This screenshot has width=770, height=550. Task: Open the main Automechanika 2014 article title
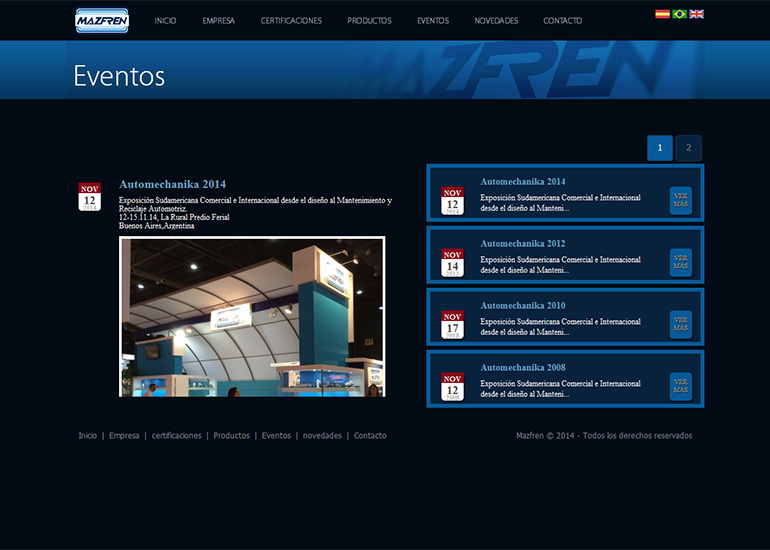point(172,184)
